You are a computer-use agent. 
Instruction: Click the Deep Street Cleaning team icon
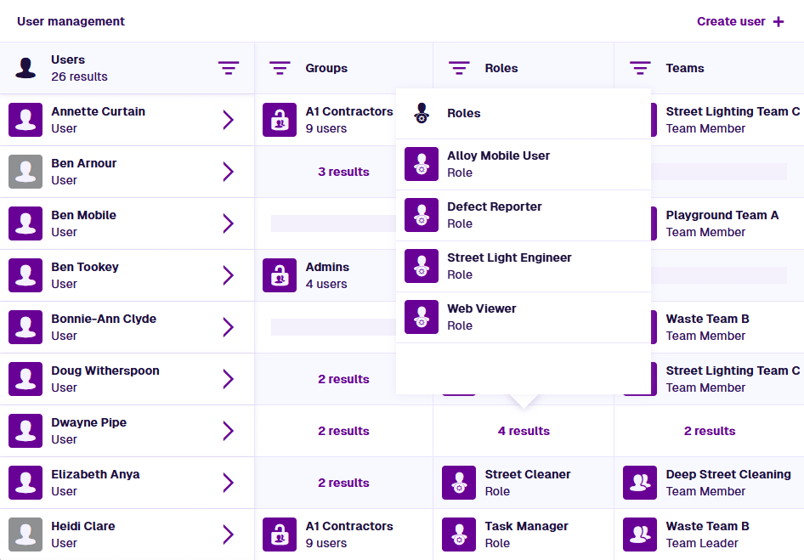click(x=639, y=483)
